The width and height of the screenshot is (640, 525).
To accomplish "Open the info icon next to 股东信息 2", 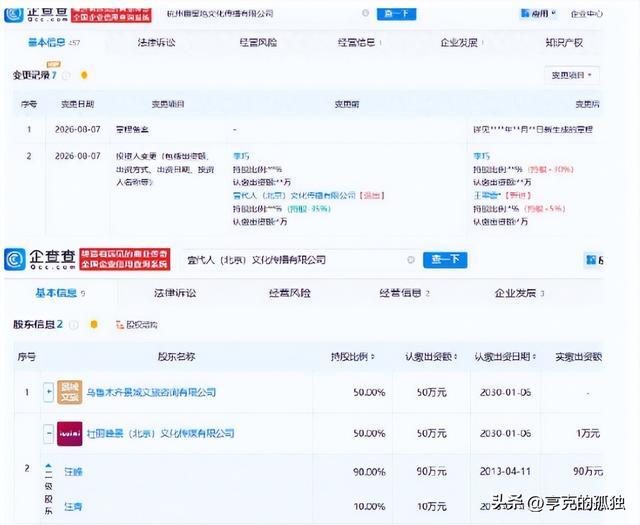I will coord(74,325).
